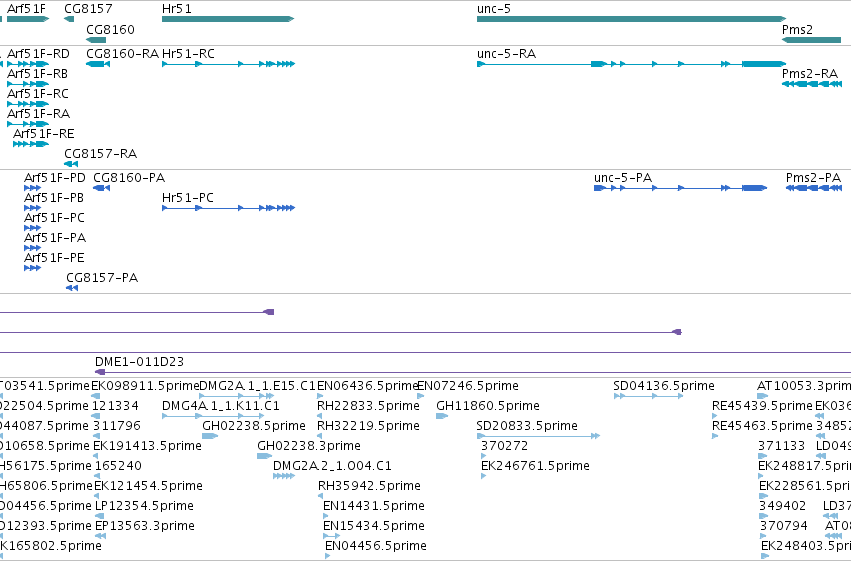Image resolution: width=851 pixels, height=561 pixels.
Task: Click the Arf51F gene label
Action: pos(26,9)
